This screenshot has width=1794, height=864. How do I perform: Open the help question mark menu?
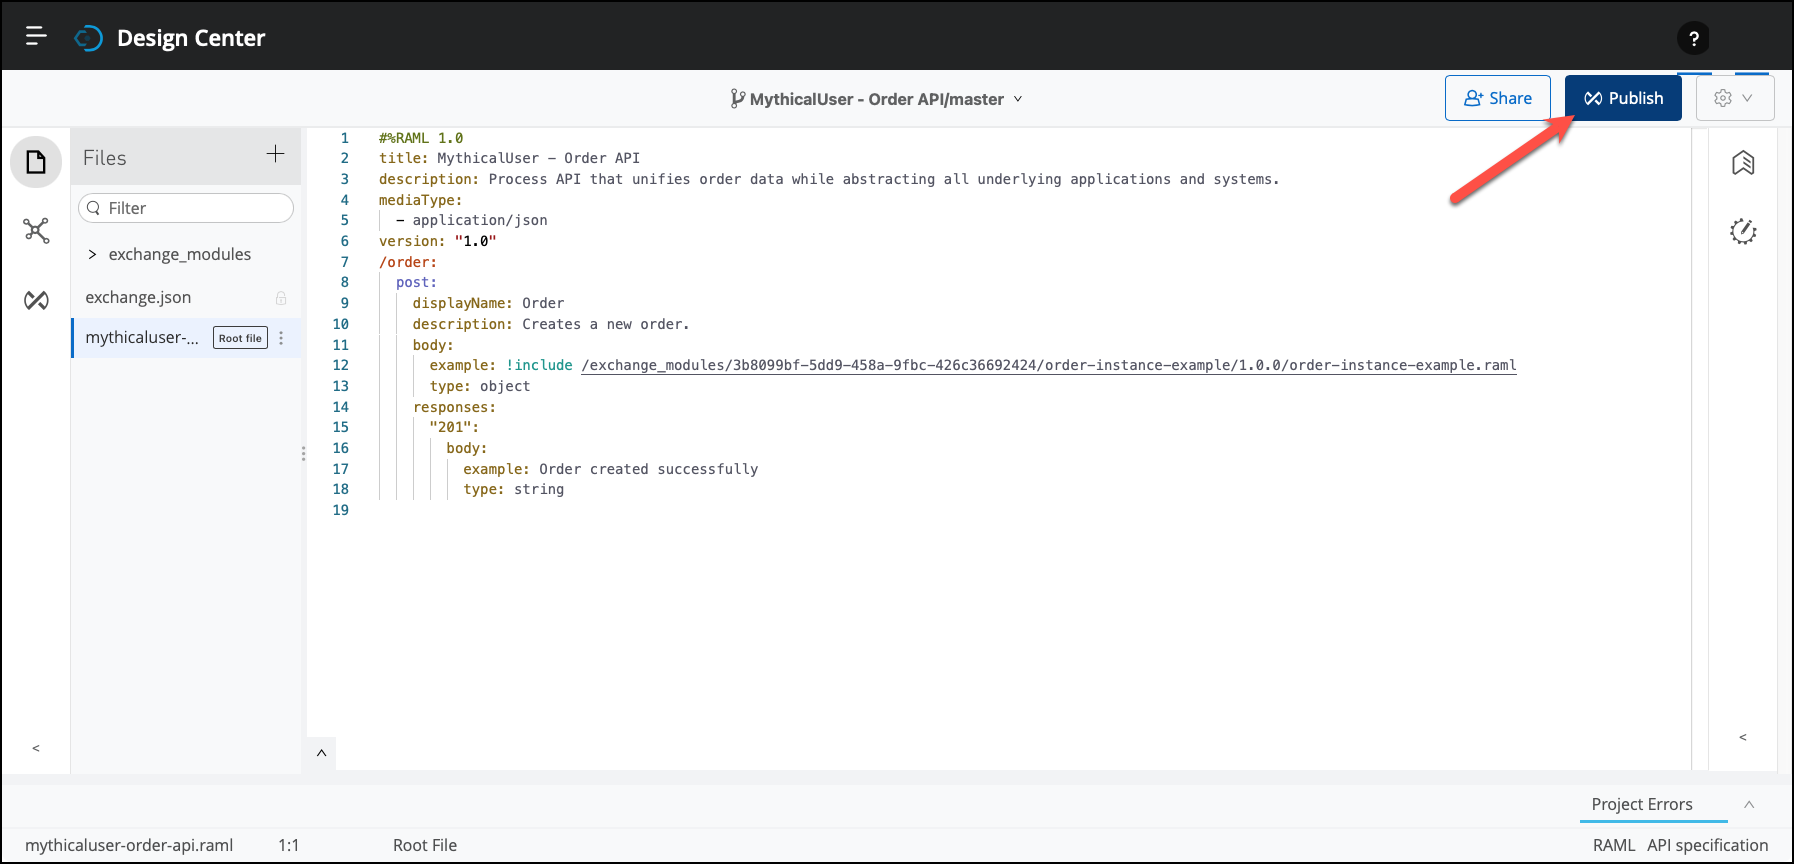click(1693, 39)
